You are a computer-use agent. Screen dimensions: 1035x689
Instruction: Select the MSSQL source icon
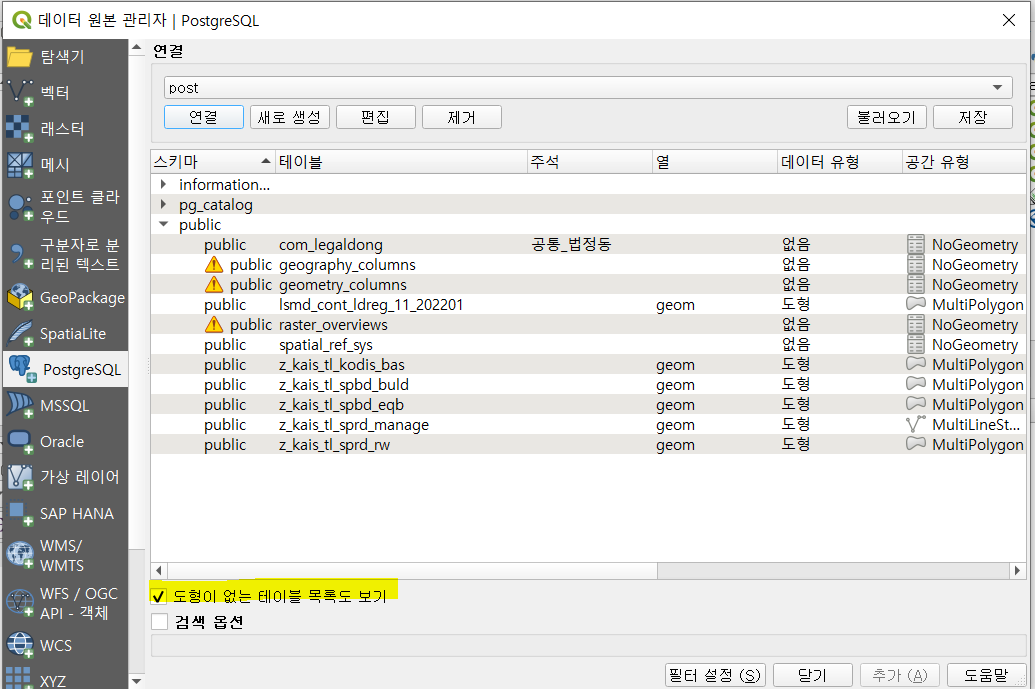[19, 405]
